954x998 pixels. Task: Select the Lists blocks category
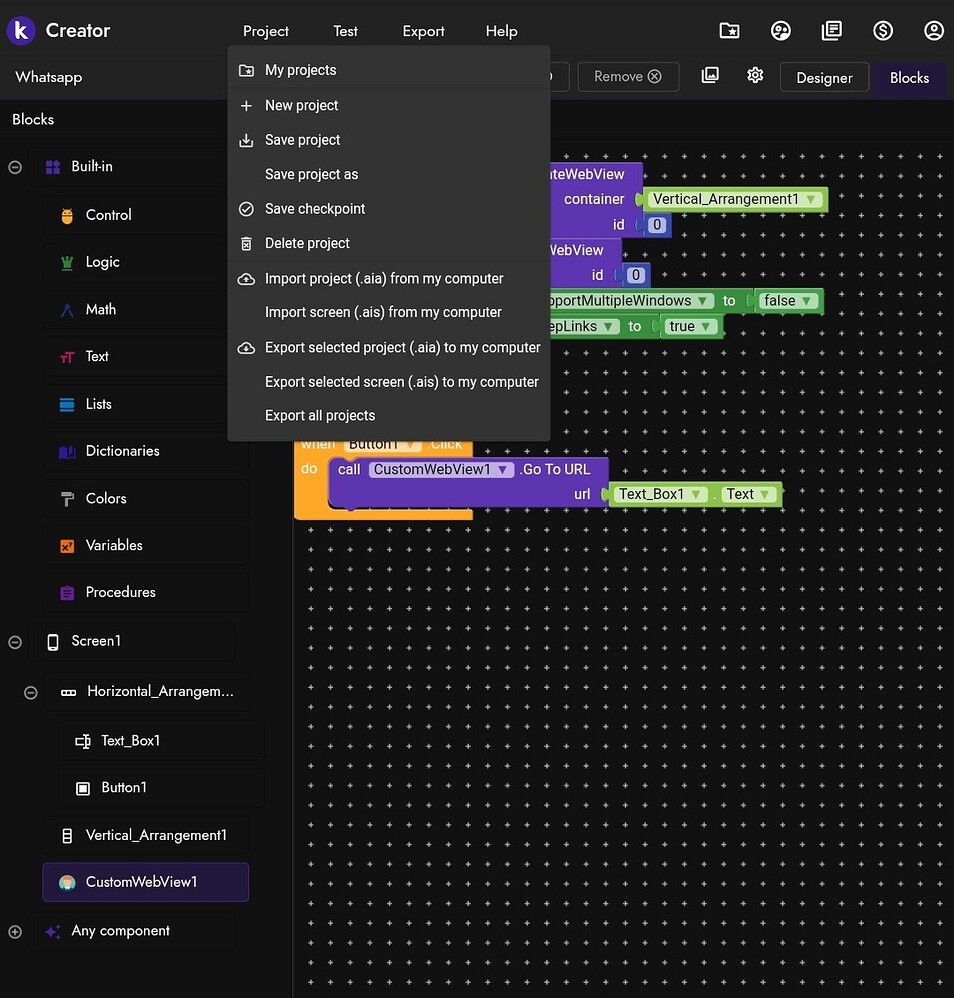145,404
